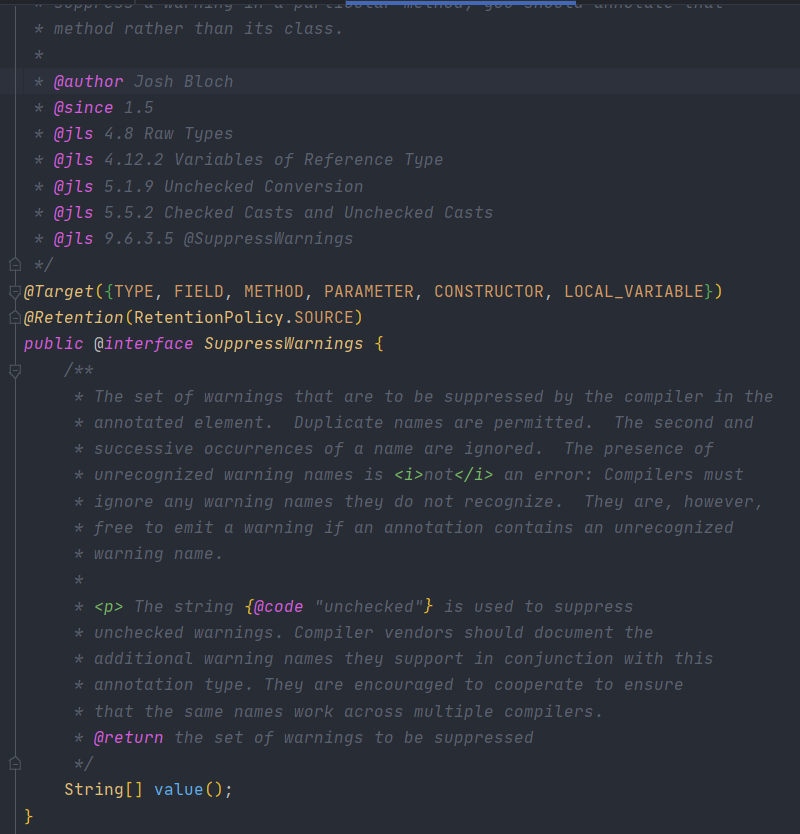
Task: Click the blue horizontal scrollbar thumb at top
Action: (461, 3)
